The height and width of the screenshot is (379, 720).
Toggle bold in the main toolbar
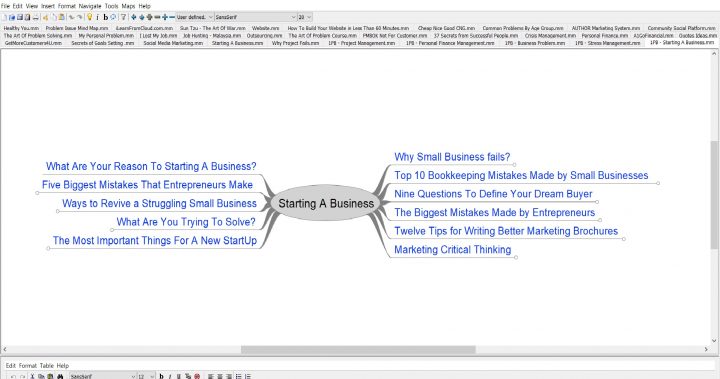pos(106,17)
